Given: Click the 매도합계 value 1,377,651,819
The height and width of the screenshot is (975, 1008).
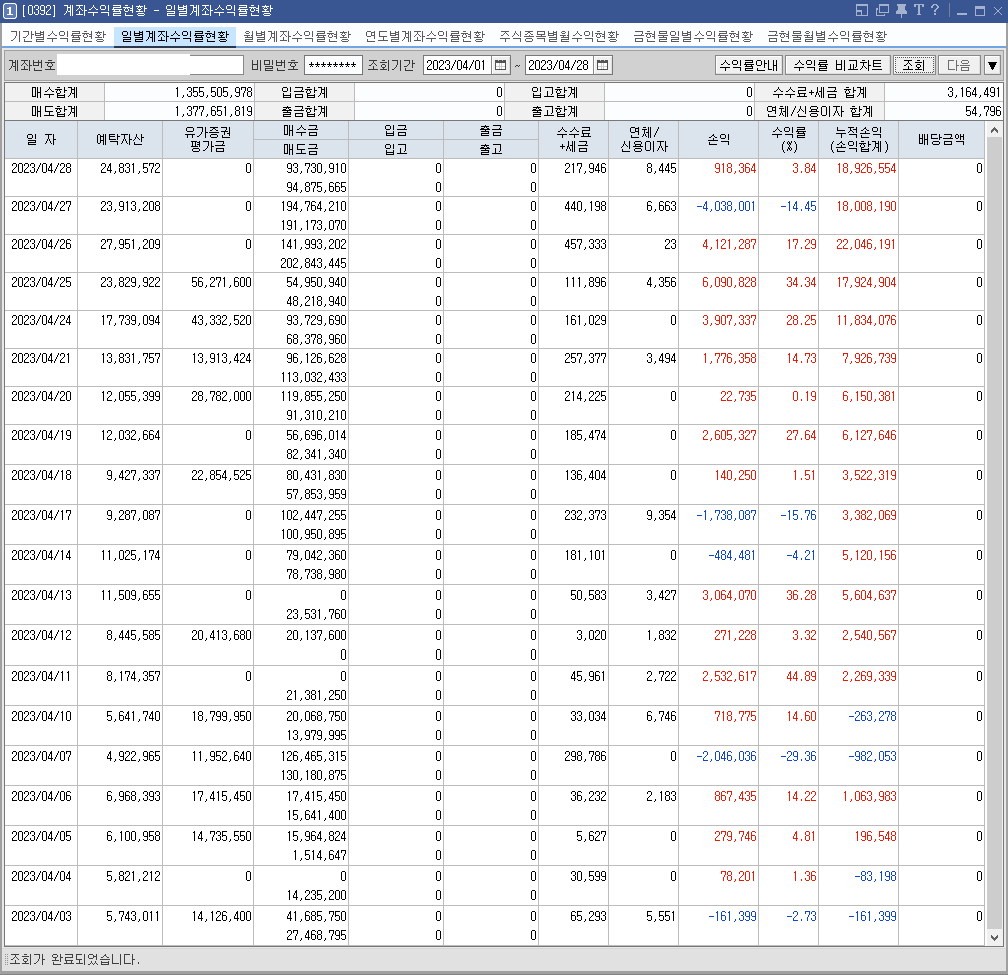Looking at the screenshot, I should coord(213,111).
